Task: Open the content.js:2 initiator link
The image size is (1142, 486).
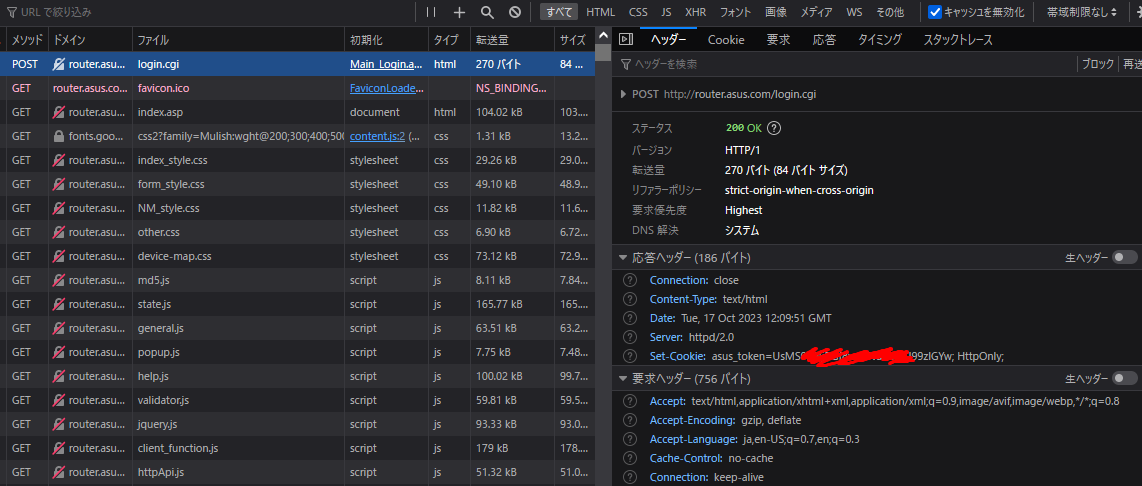Action: (377, 136)
